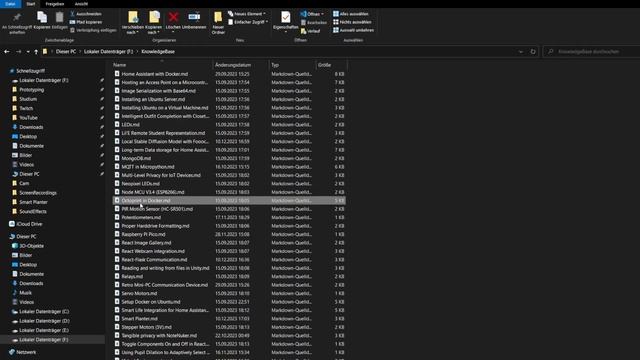Choose Pfad kopieren in the ribbon
Image resolution: width=640 pixels, height=360 pixels.
(x=86, y=22)
